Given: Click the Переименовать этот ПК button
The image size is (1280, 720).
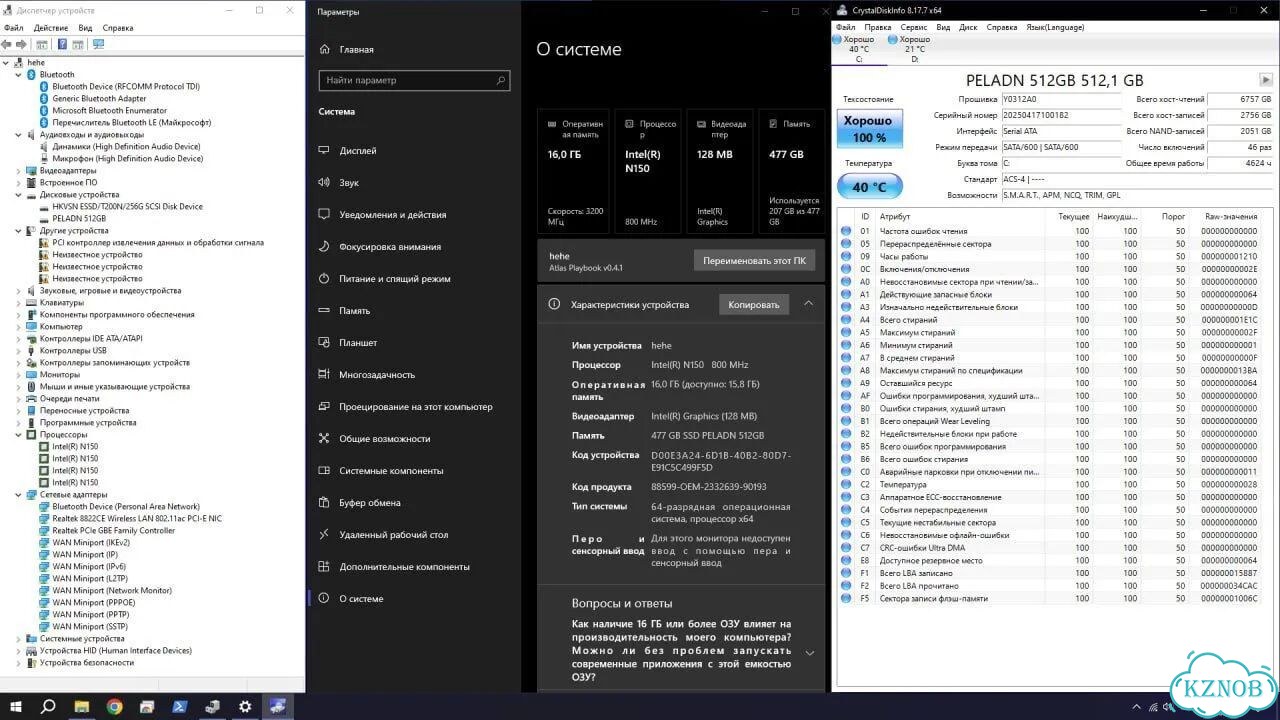Looking at the screenshot, I should [x=755, y=260].
